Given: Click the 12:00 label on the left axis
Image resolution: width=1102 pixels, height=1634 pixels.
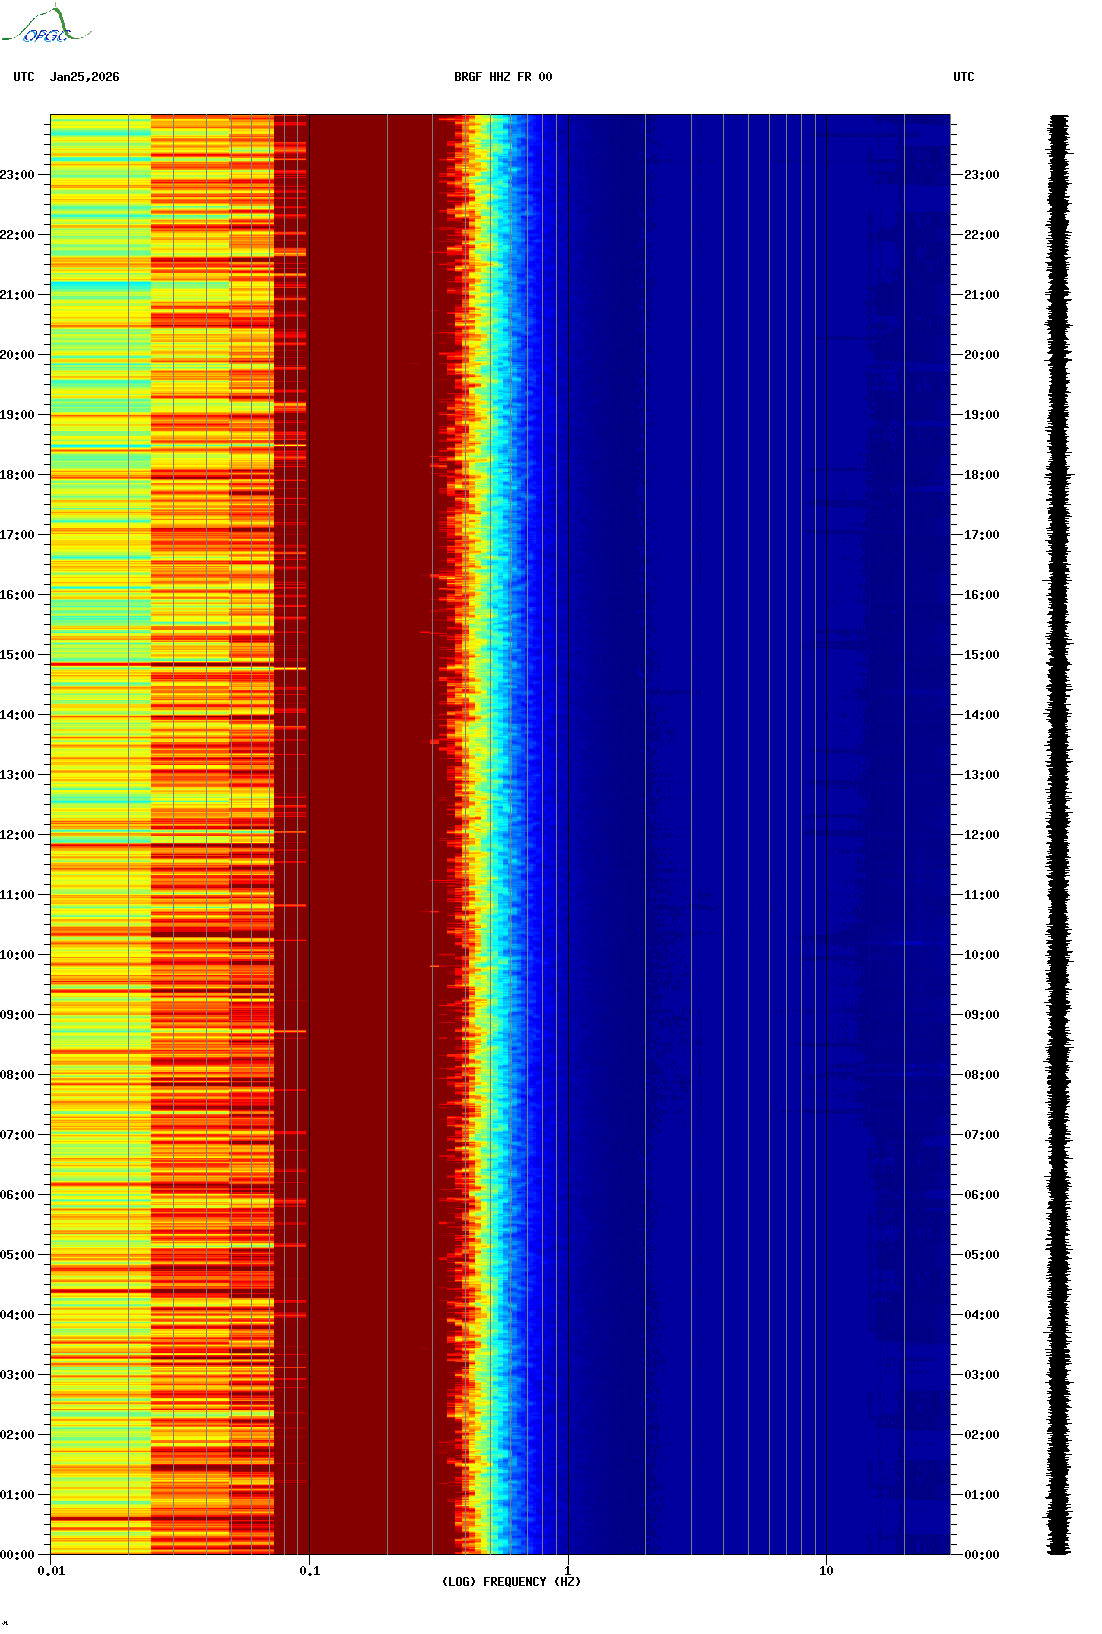Looking at the screenshot, I should (x=17, y=835).
